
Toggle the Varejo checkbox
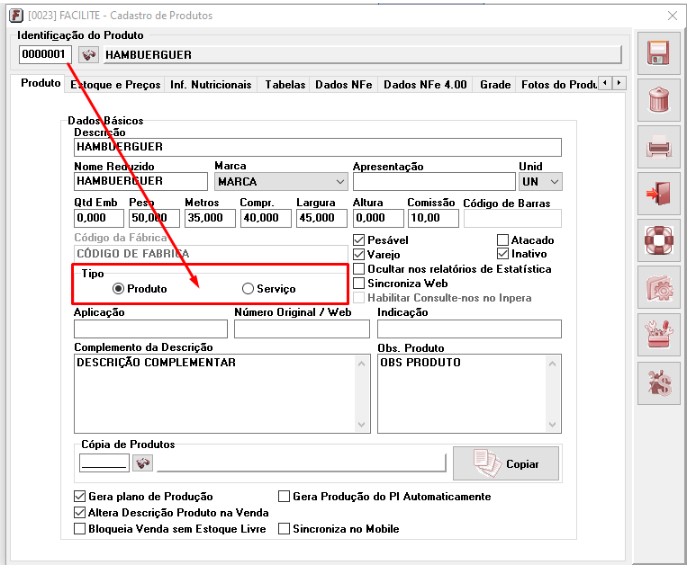(x=359, y=254)
